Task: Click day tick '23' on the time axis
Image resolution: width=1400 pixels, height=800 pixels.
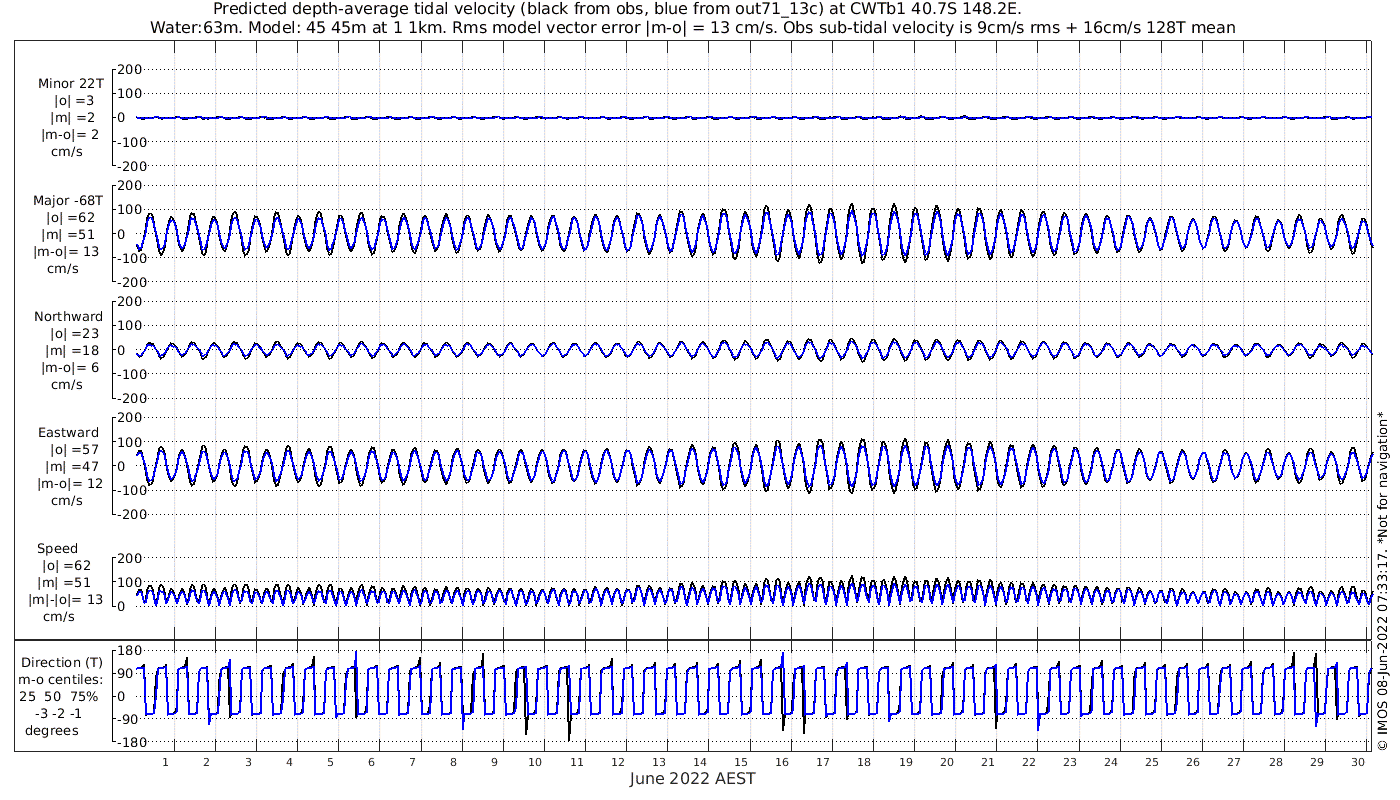Action: point(1070,762)
